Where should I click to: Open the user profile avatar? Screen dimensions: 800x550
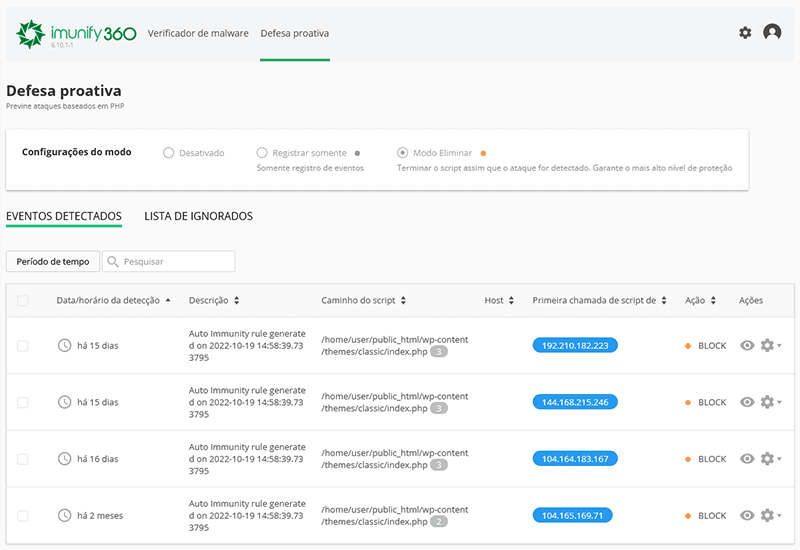pyautogui.click(x=772, y=32)
